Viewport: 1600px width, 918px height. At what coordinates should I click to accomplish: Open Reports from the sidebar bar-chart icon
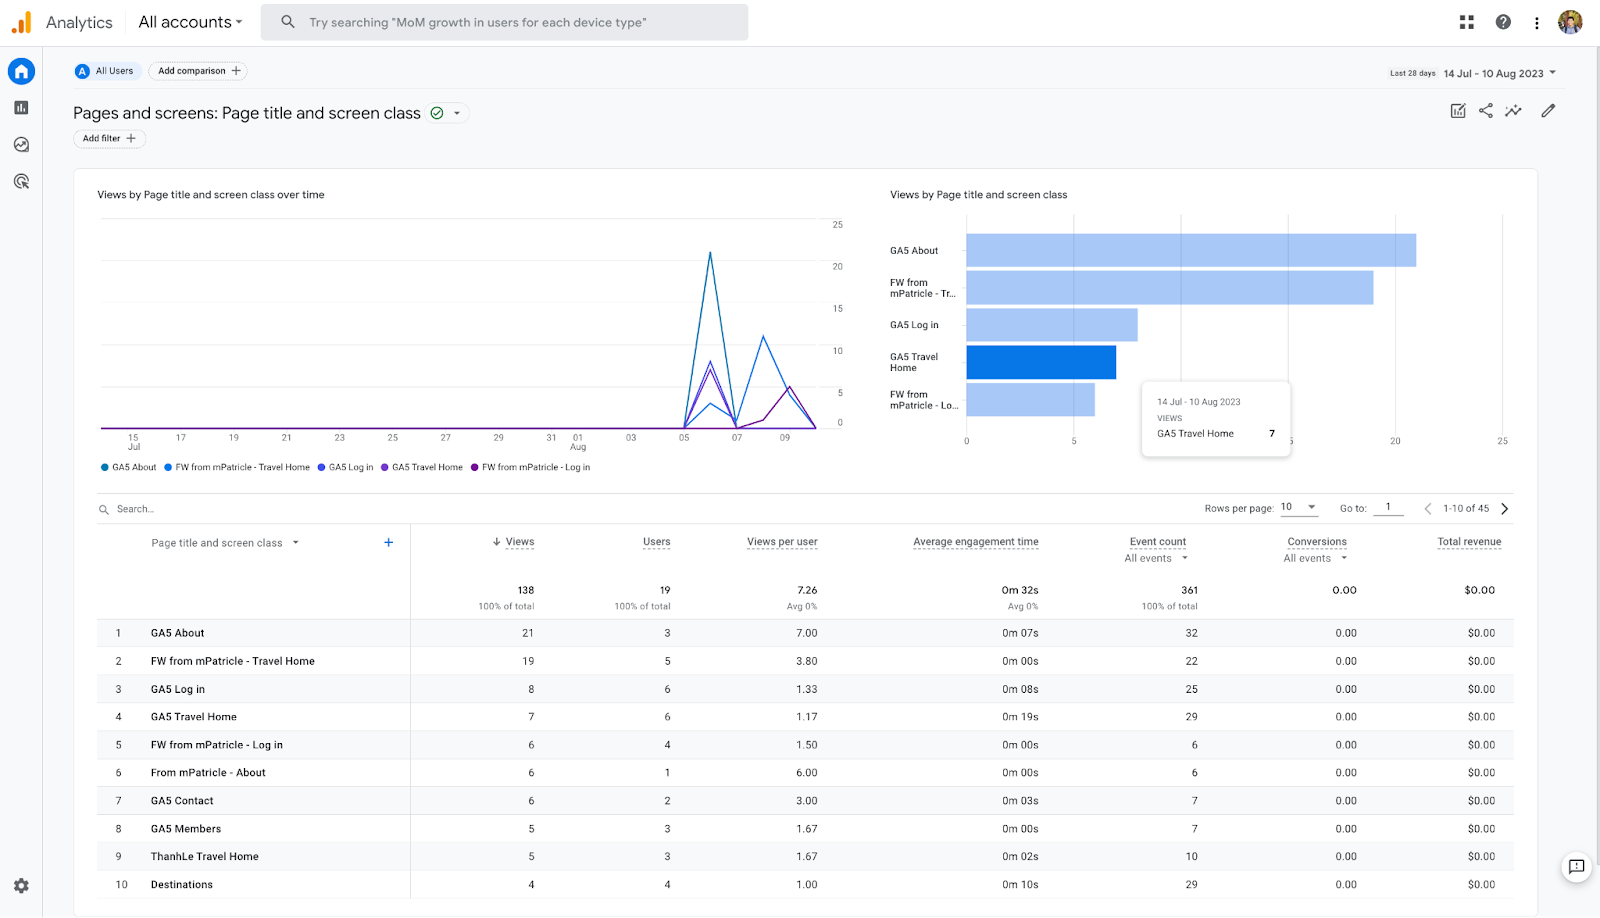pyautogui.click(x=21, y=108)
